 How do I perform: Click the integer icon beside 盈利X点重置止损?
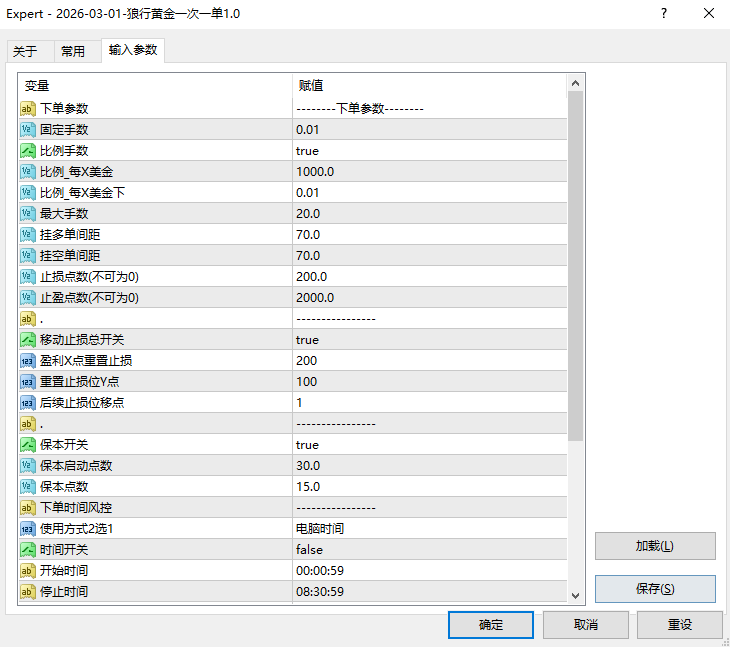click(27, 360)
